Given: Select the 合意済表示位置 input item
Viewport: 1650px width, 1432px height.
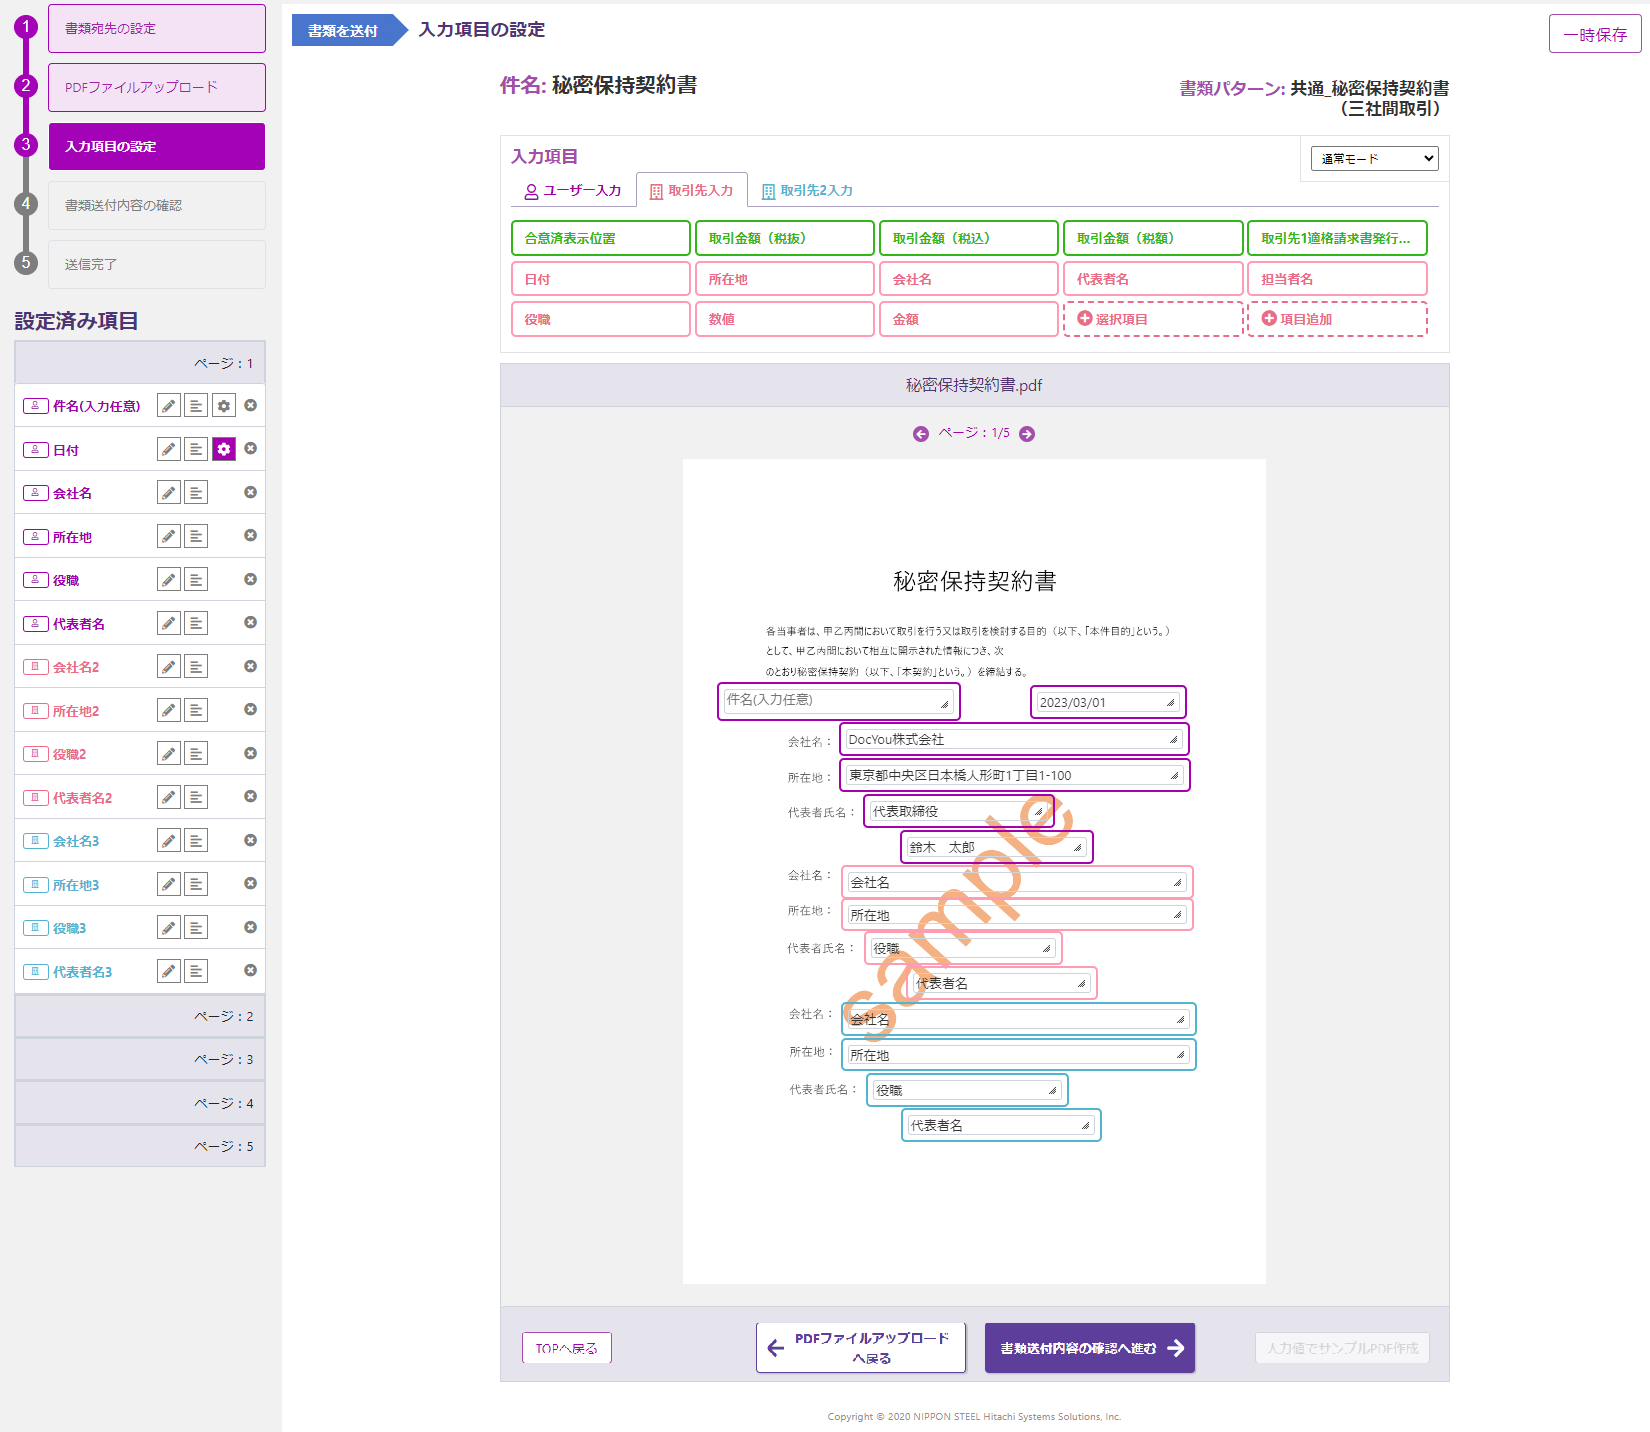Looking at the screenshot, I should click(600, 238).
